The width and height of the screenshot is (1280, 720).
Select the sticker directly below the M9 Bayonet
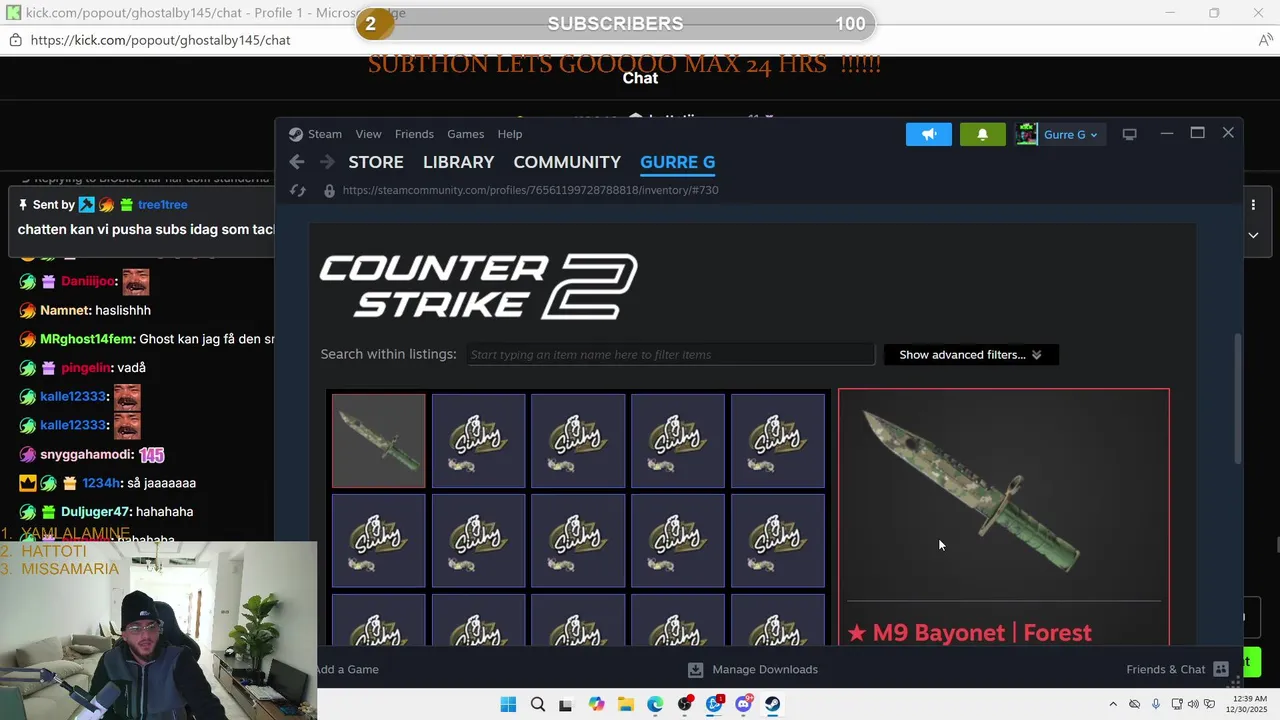pos(378,541)
